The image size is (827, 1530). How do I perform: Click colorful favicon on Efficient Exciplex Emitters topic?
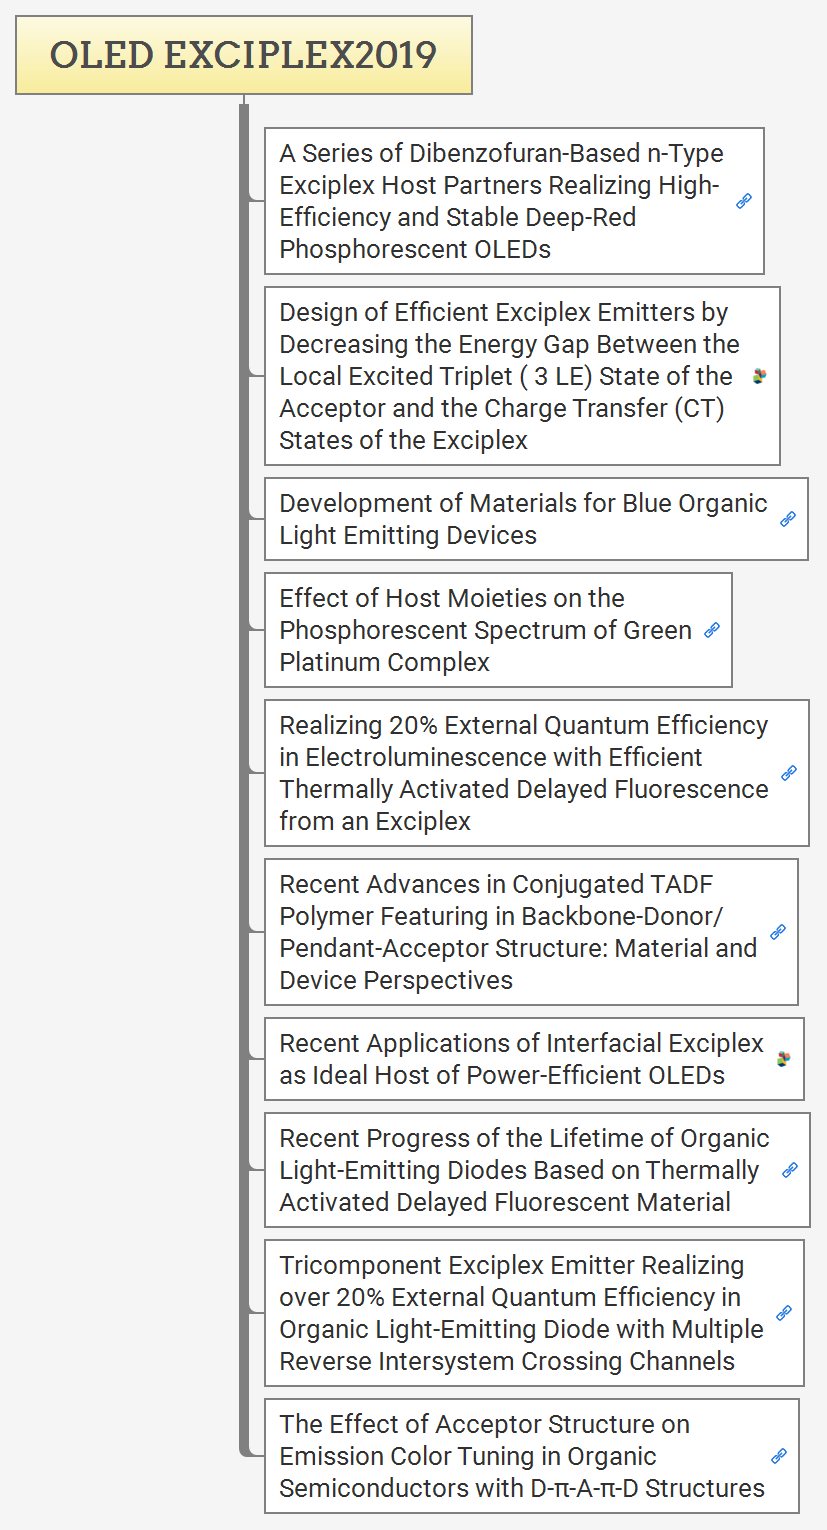tap(760, 376)
